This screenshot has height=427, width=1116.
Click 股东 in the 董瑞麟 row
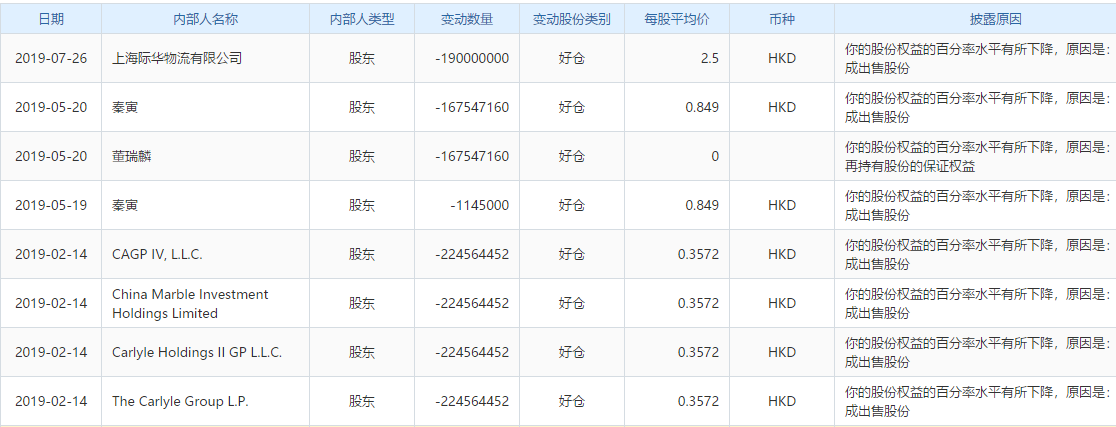362,156
